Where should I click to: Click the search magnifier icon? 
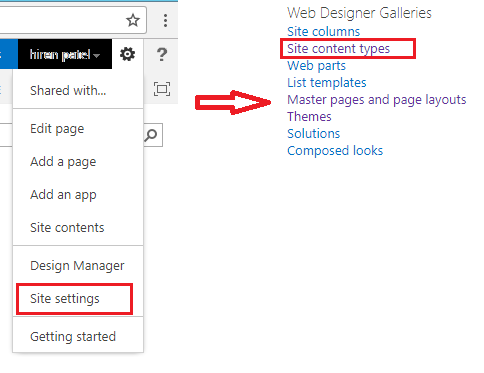point(151,135)
